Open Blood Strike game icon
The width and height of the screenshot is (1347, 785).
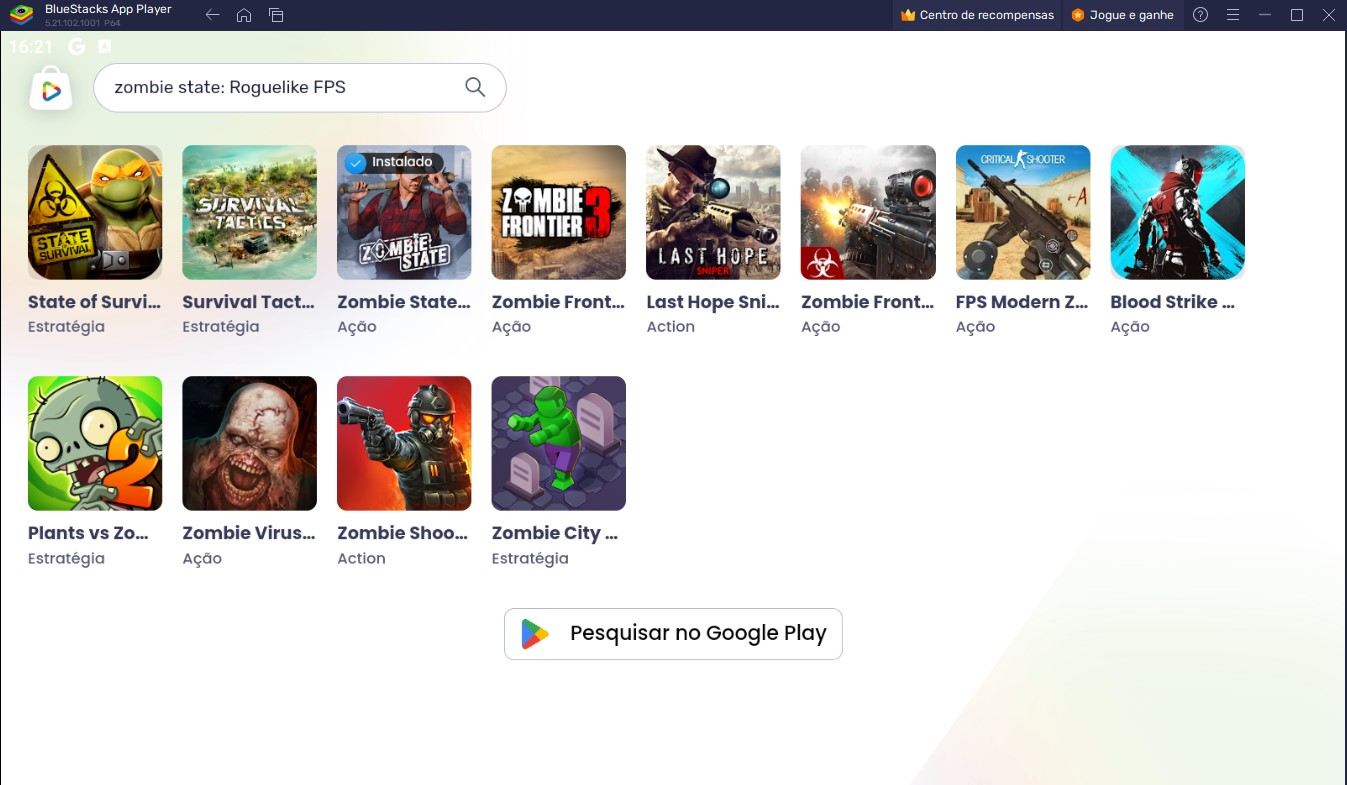click(1178, 212)
